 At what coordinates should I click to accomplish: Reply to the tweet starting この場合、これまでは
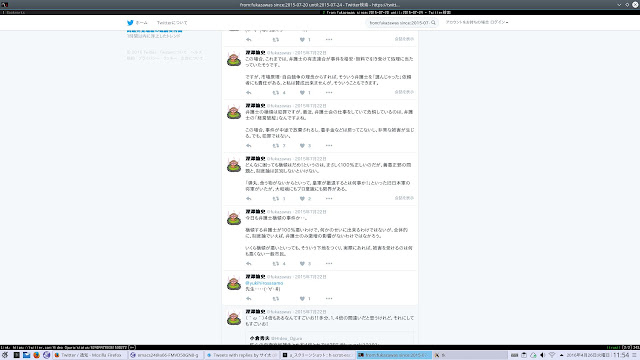tap(249, 93)
